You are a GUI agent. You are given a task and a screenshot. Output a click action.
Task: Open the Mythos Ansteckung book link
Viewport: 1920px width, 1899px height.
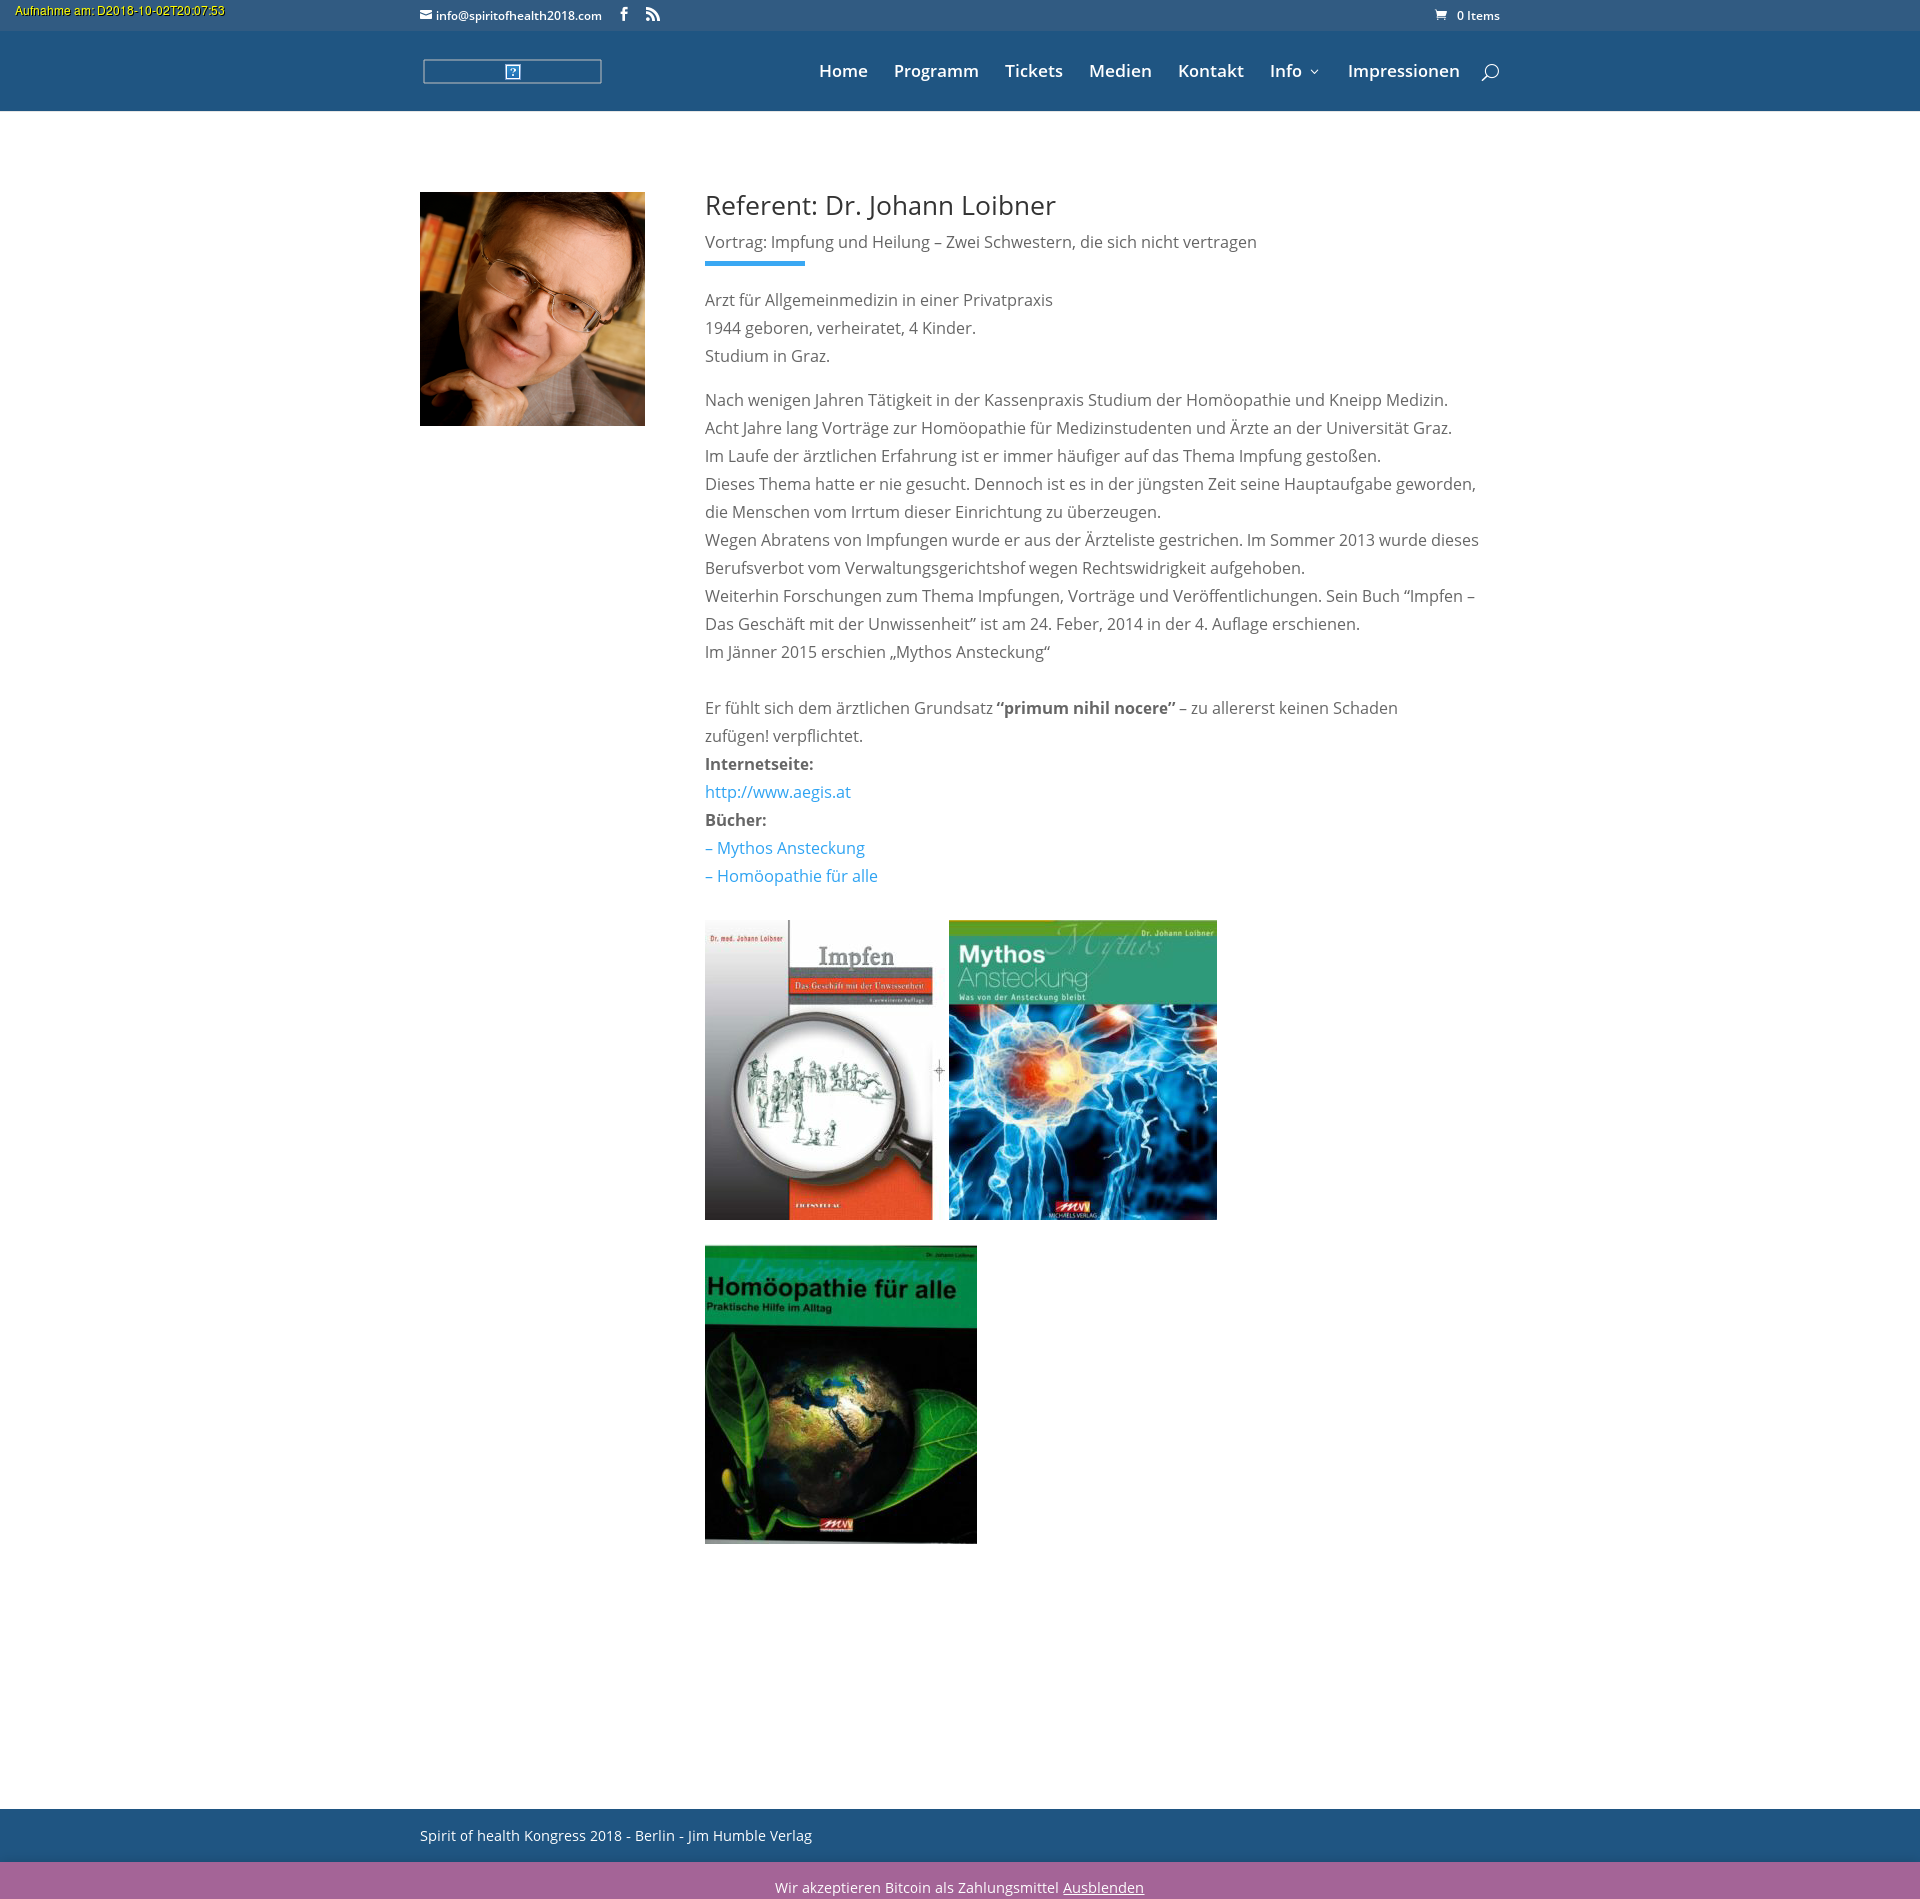click(785, 848)
